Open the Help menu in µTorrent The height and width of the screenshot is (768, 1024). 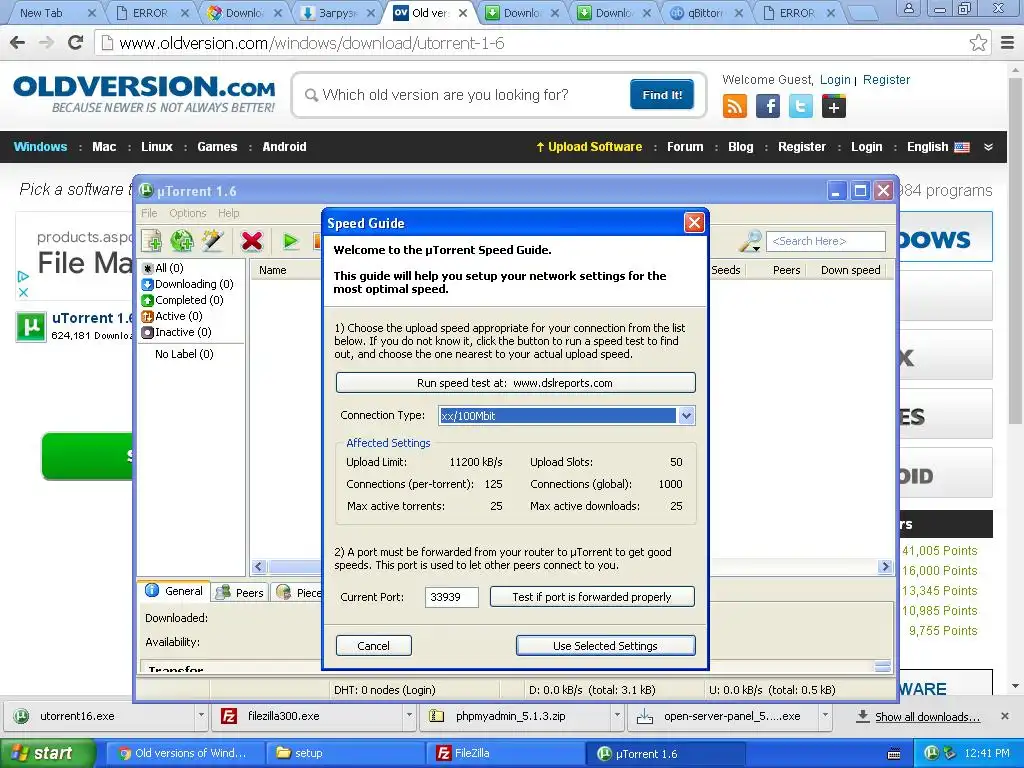coord(229,213)
